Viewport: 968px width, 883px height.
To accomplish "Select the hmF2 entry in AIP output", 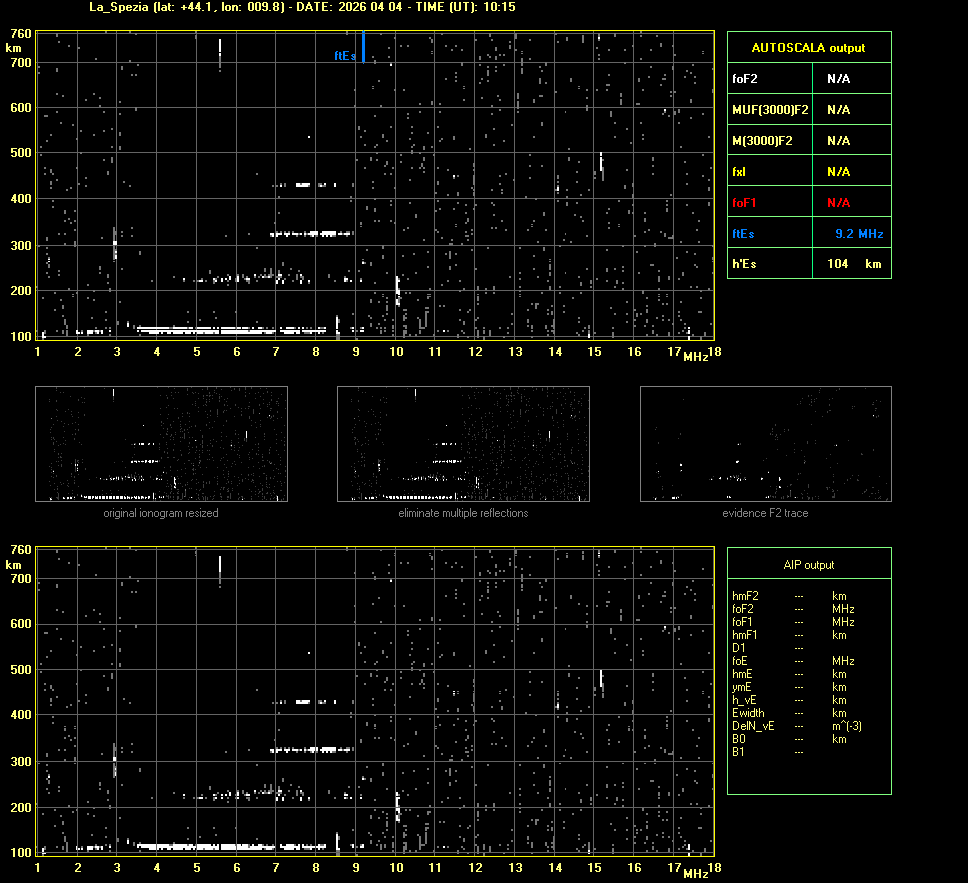I will click(746, 596).
